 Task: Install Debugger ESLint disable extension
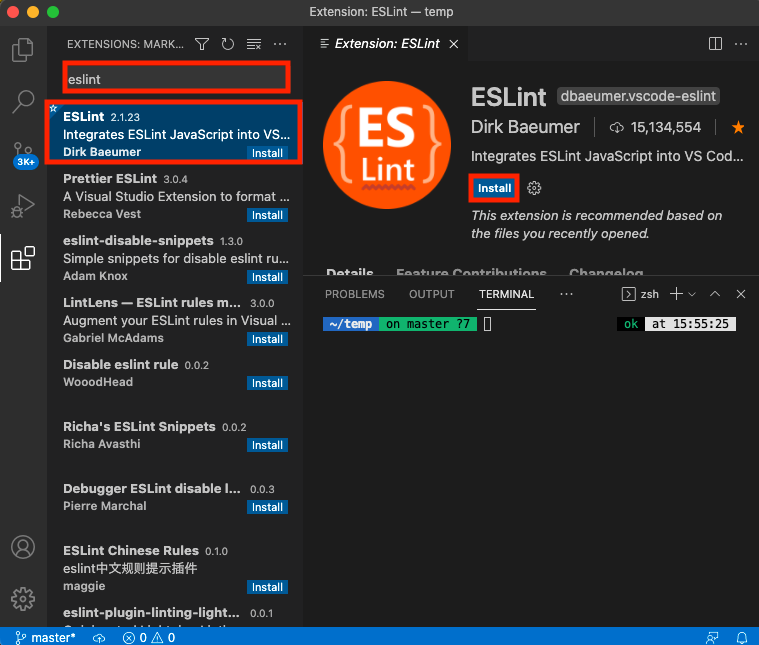click(x=267, y=507)
